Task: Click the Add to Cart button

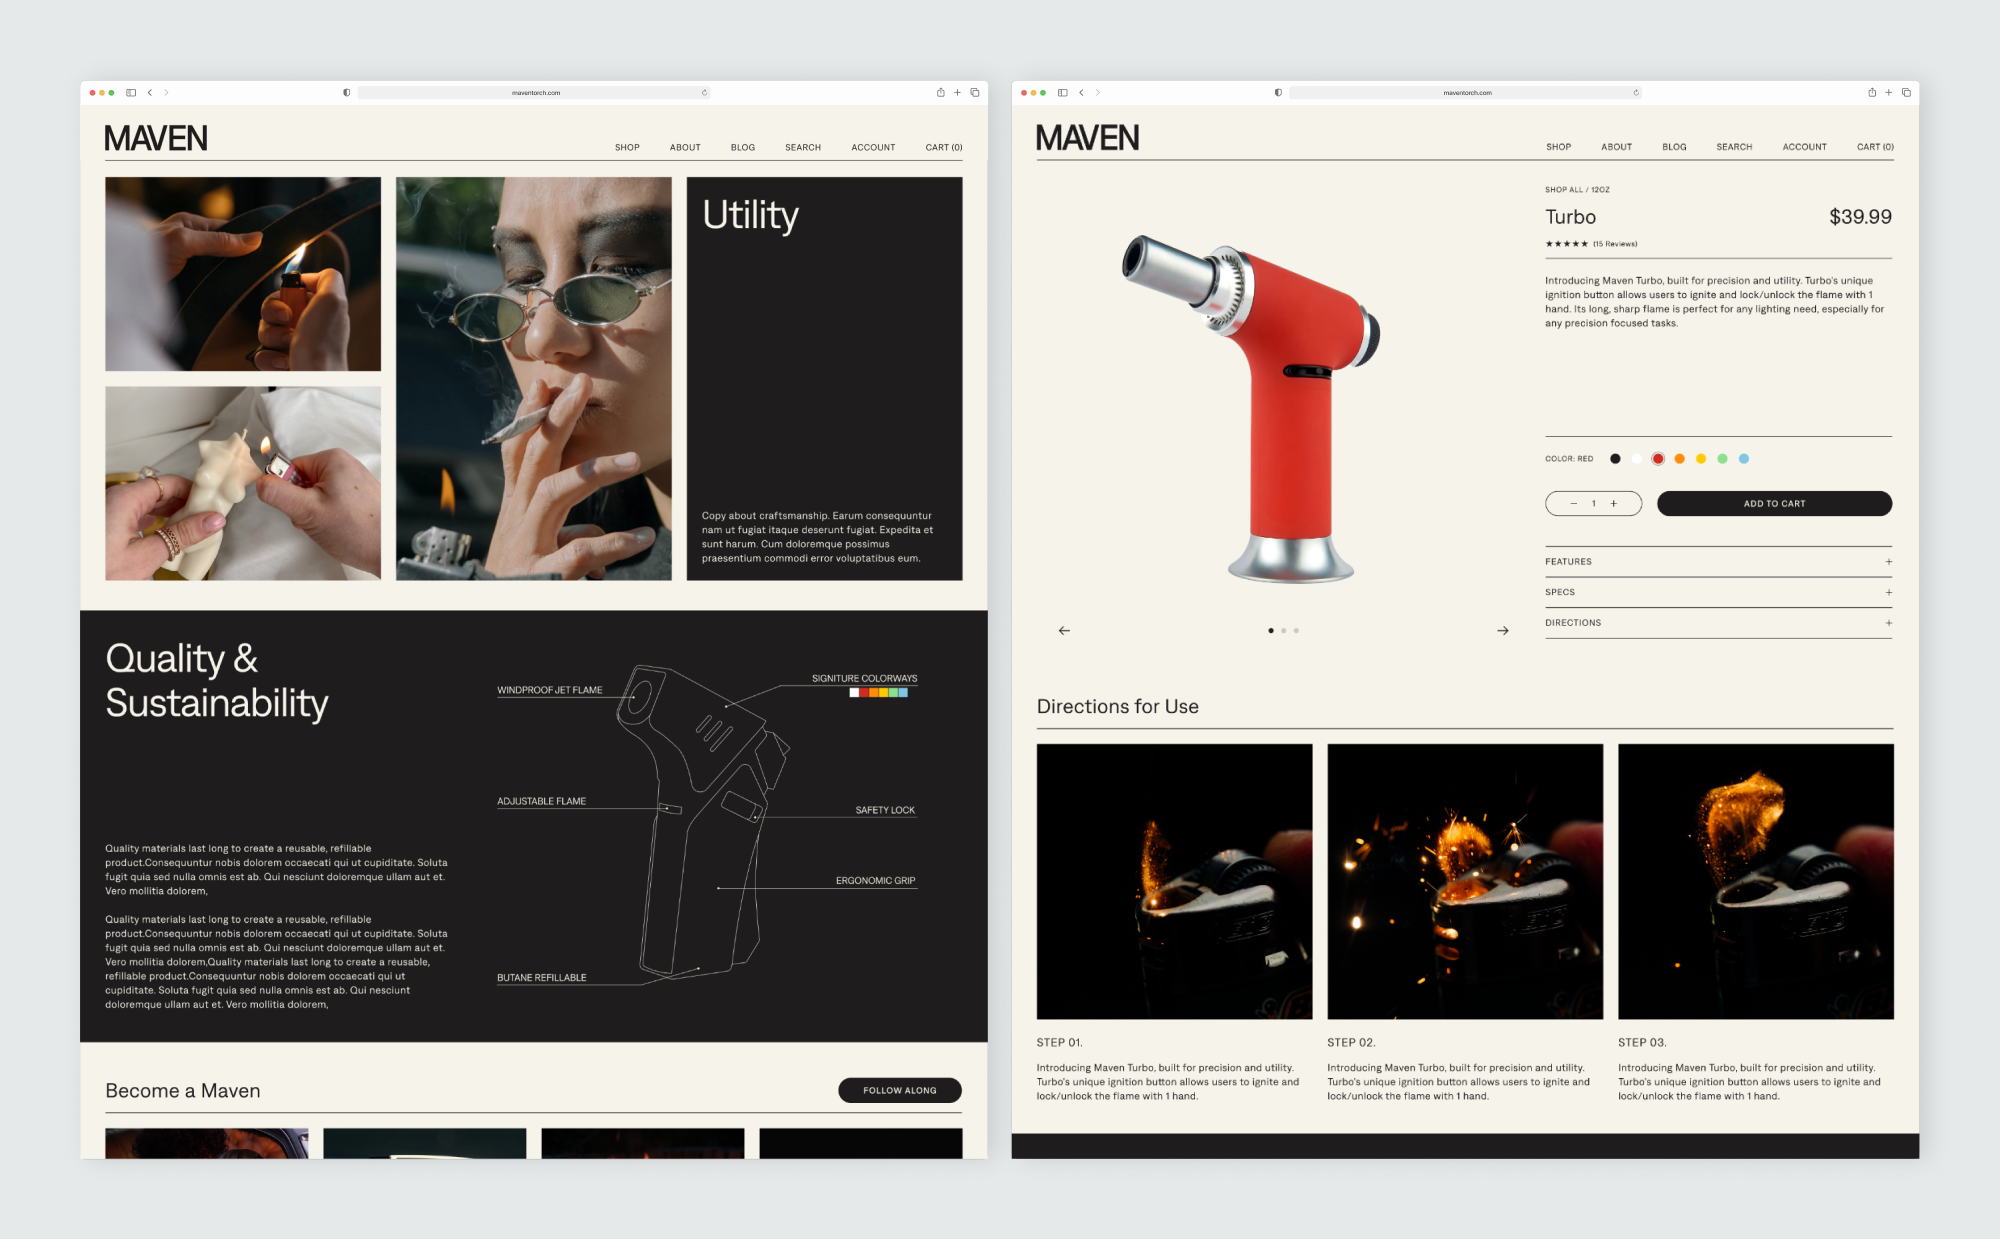Action: (x=1774, y=504)
